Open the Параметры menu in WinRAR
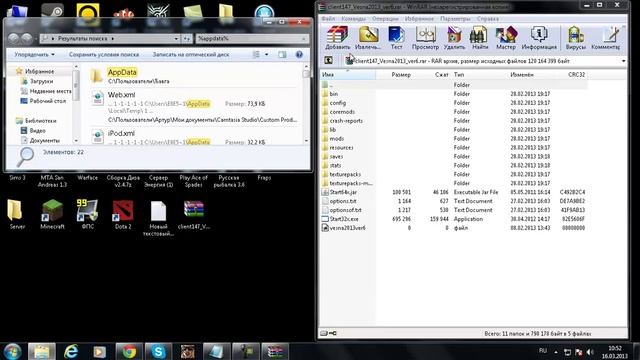 455,19
